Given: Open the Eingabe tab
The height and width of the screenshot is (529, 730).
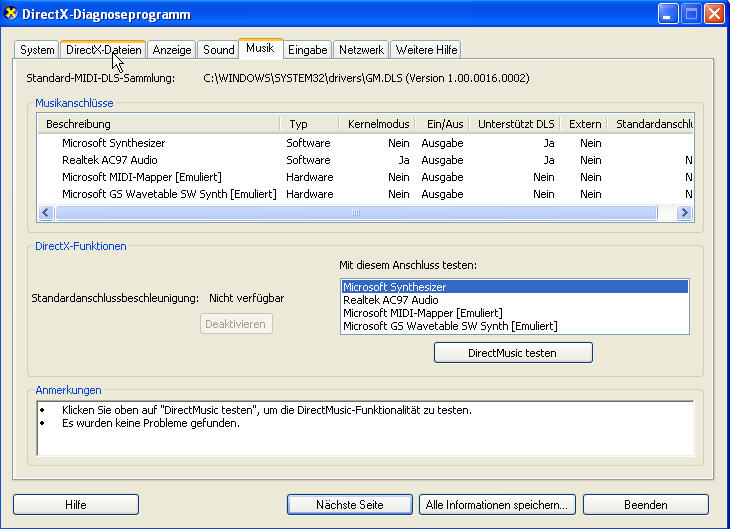Looking at the screenshot, I should pos(307,49).
